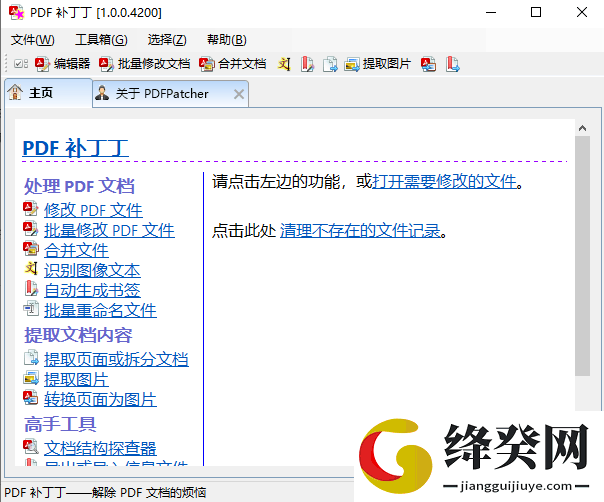Click the icon beside 提取页面或拆分文档
Viewport: 604px width, 502px height.
pyautogui.click(x=31, y=358)
